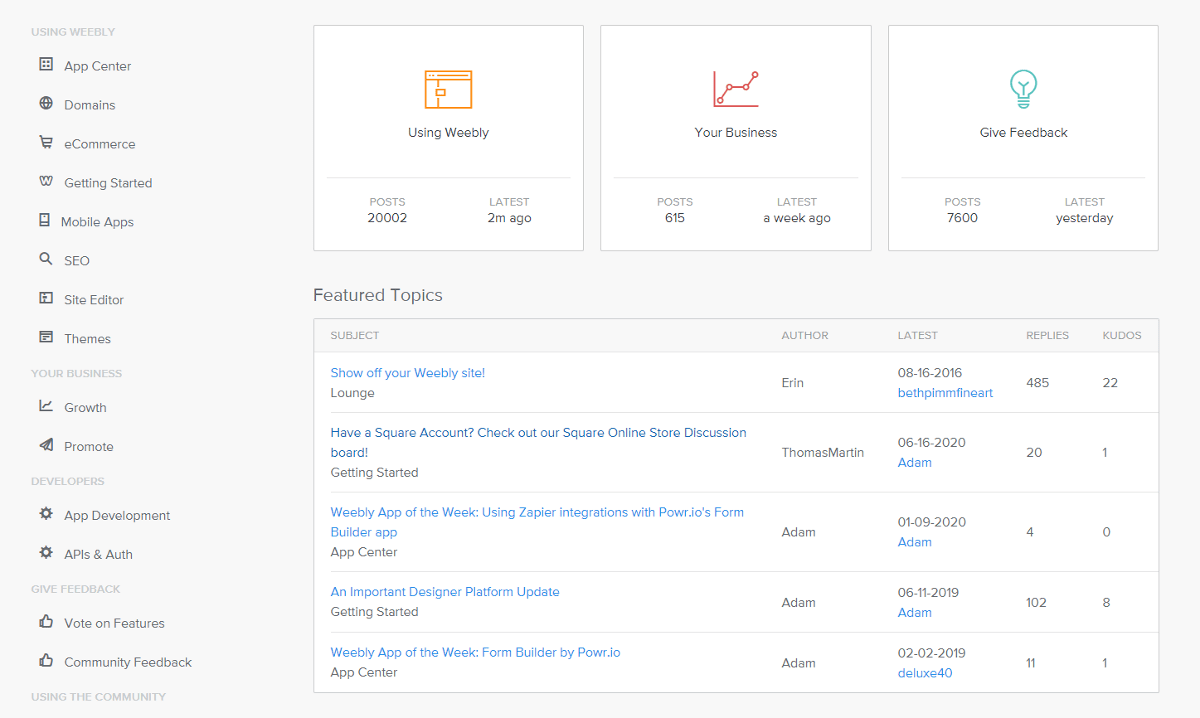
Task: Click the red Your Business graph icon
Action: tap(736, 89)
